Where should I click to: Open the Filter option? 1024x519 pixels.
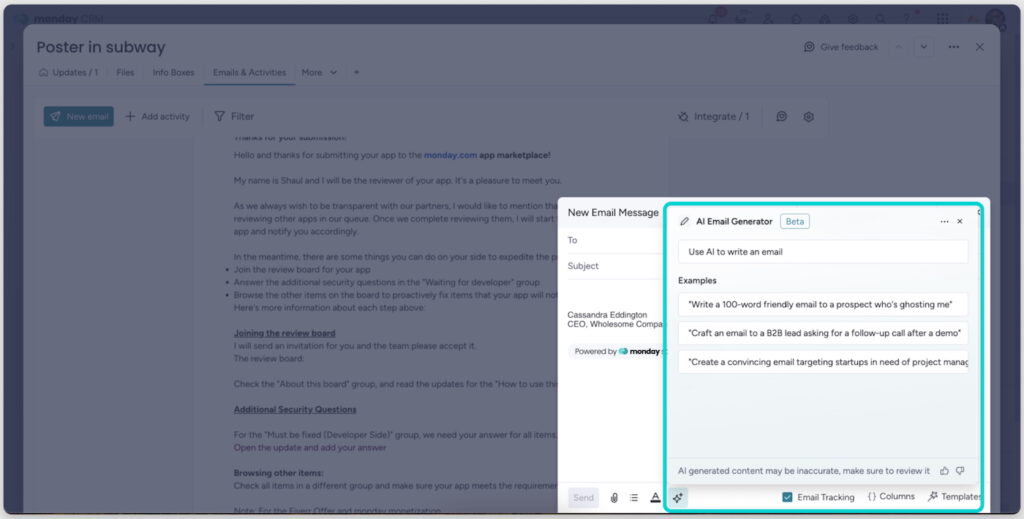pyautogui.click(x=234, y=116)
